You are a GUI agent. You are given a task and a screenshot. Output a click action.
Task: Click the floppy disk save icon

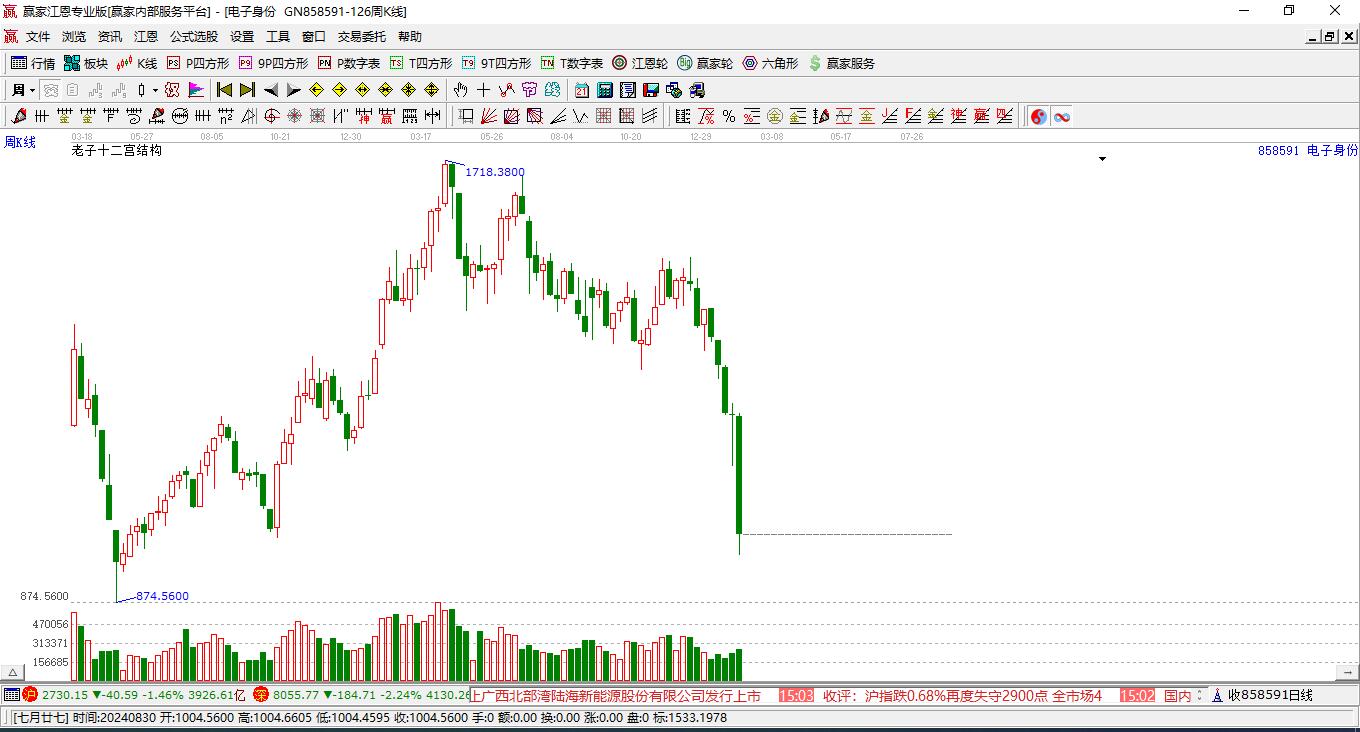[x=650, y=90]
